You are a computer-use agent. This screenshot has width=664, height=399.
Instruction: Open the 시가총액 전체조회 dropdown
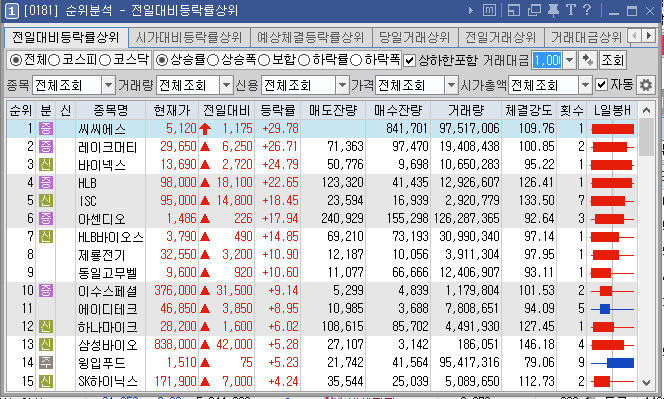click(x=585, y=86)
